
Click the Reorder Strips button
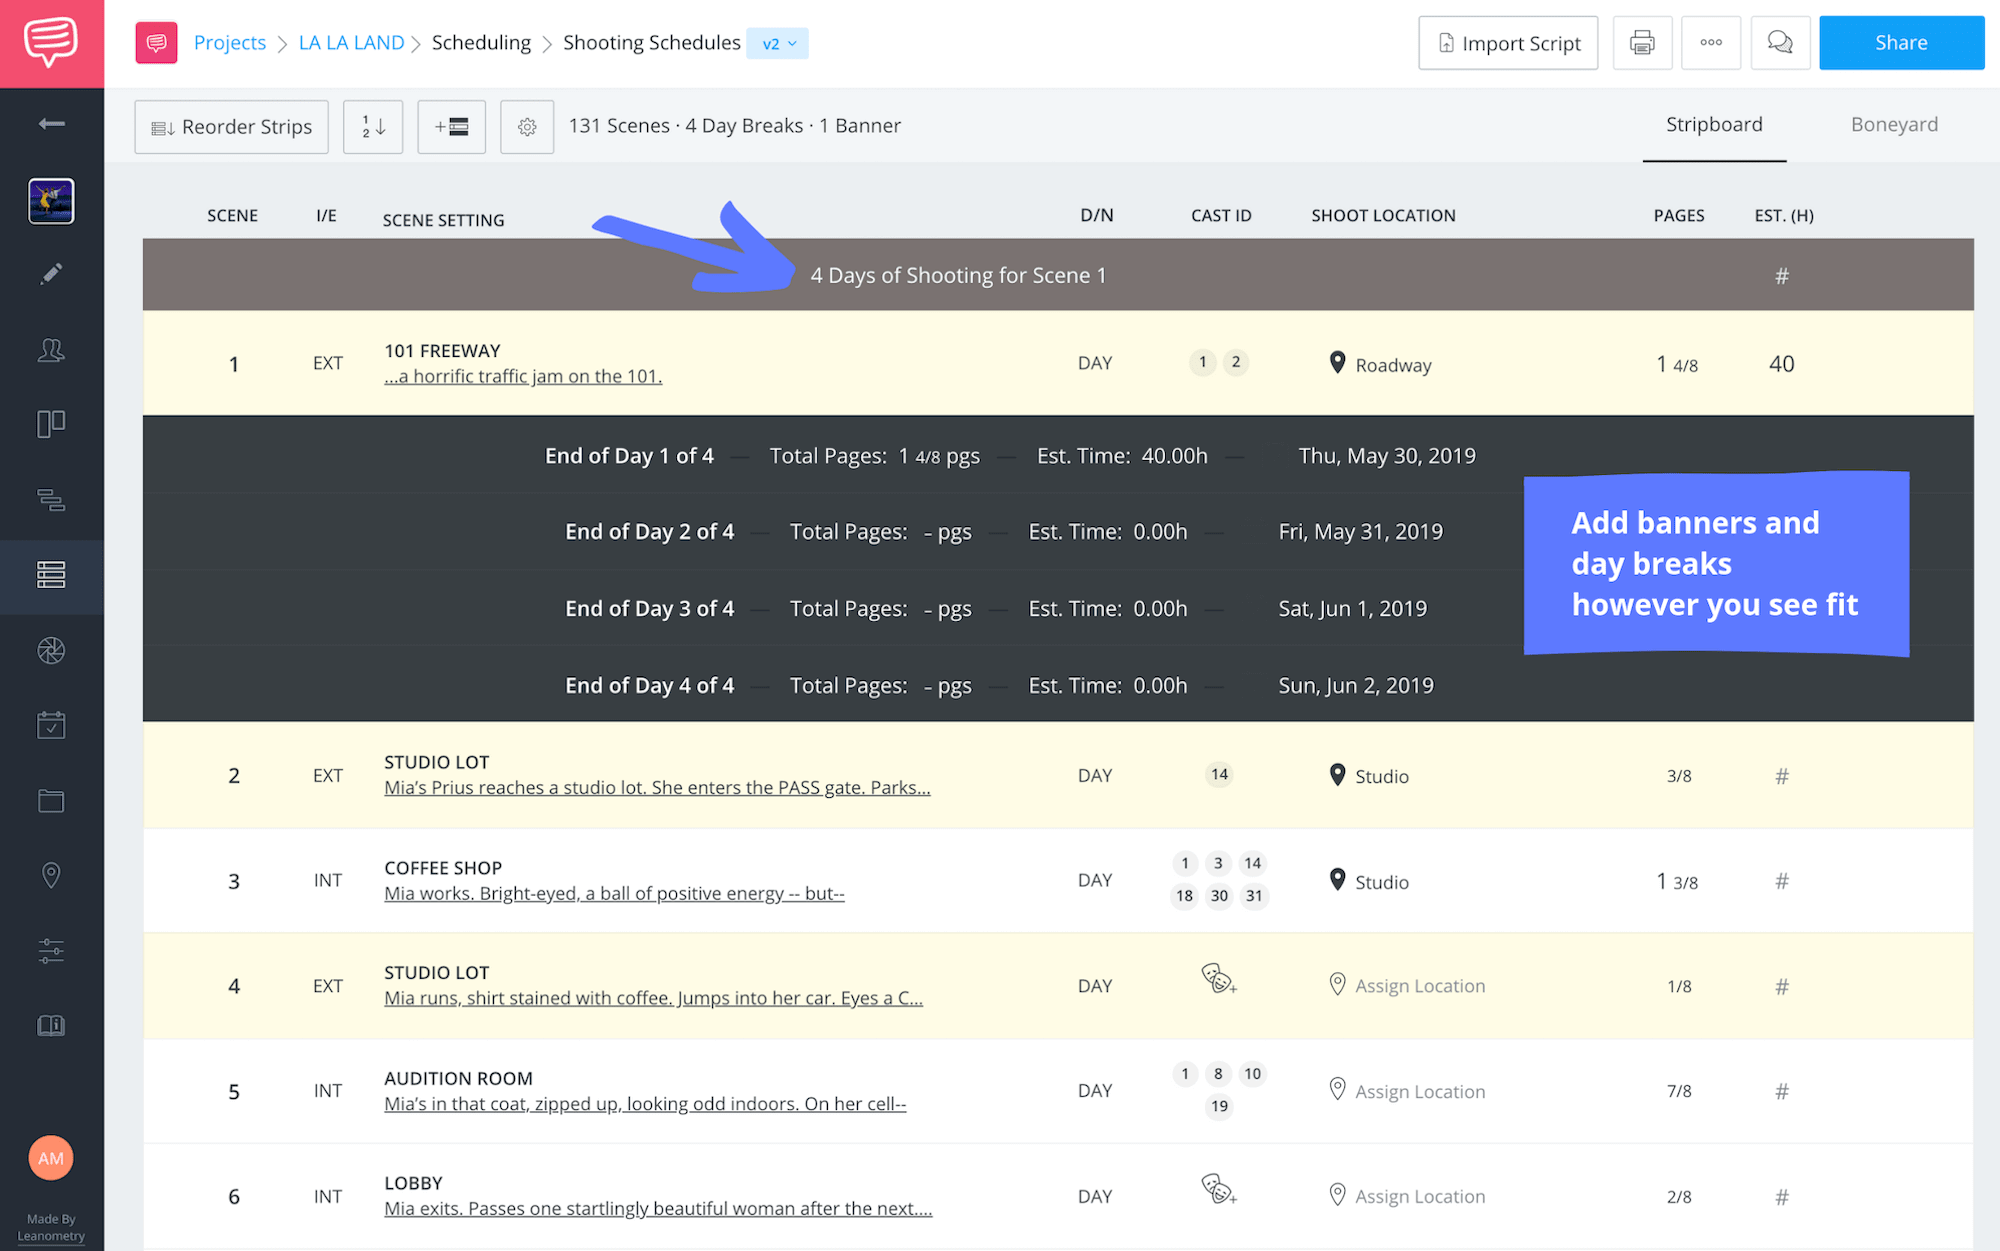232,127
